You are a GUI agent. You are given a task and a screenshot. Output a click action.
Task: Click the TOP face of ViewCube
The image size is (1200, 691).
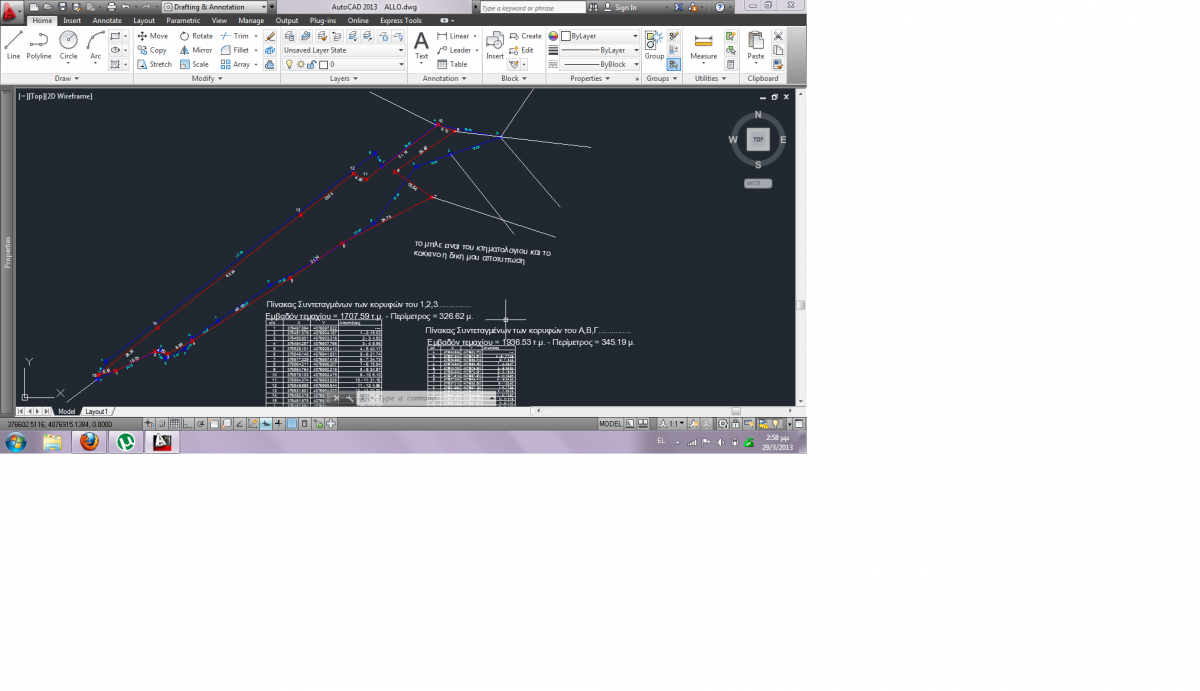pyautogui.click(x=758, y=140)
